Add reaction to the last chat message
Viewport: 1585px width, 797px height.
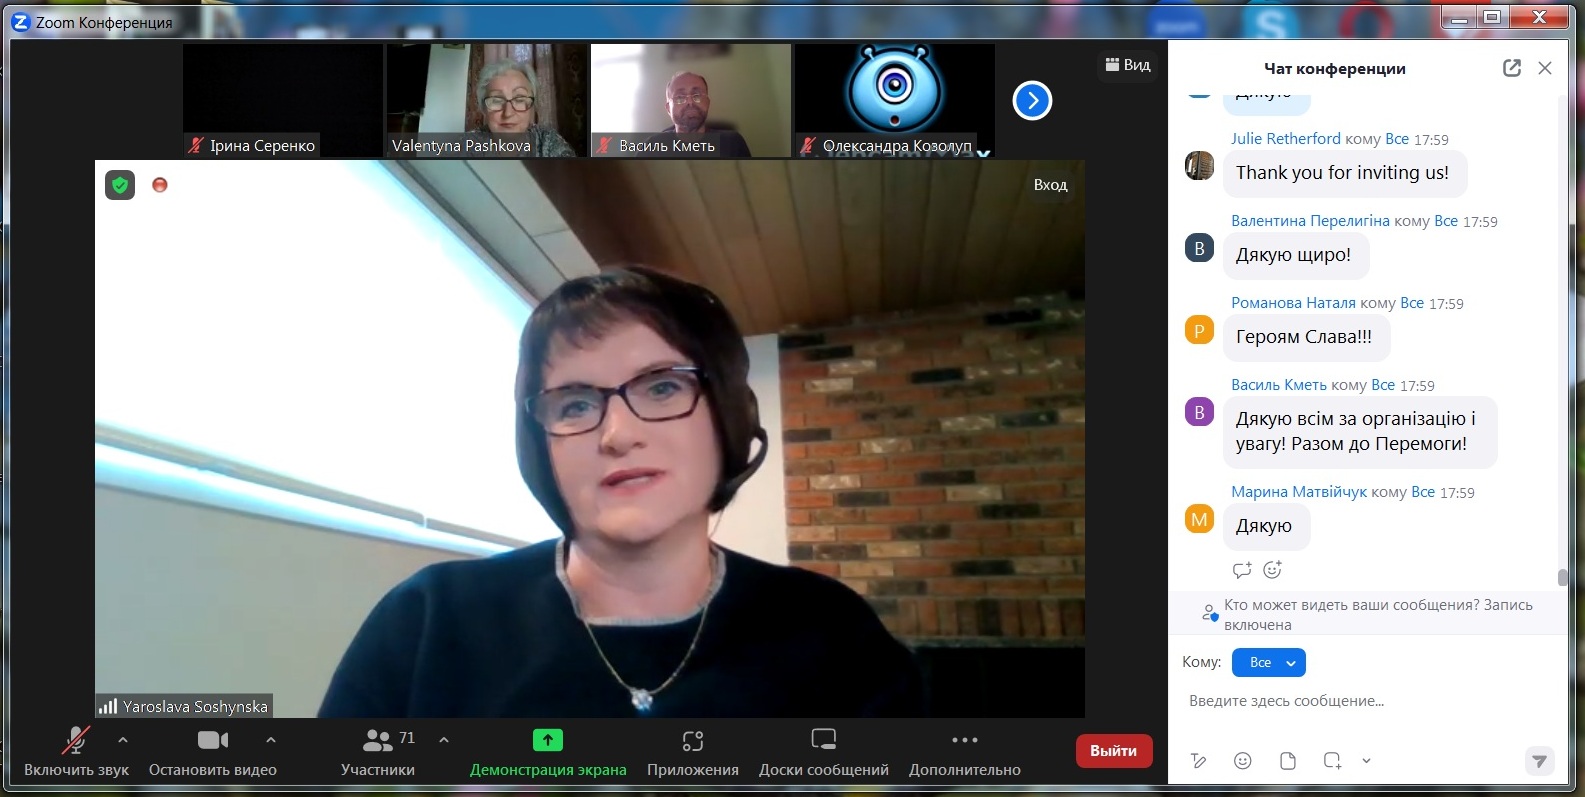1272,570
